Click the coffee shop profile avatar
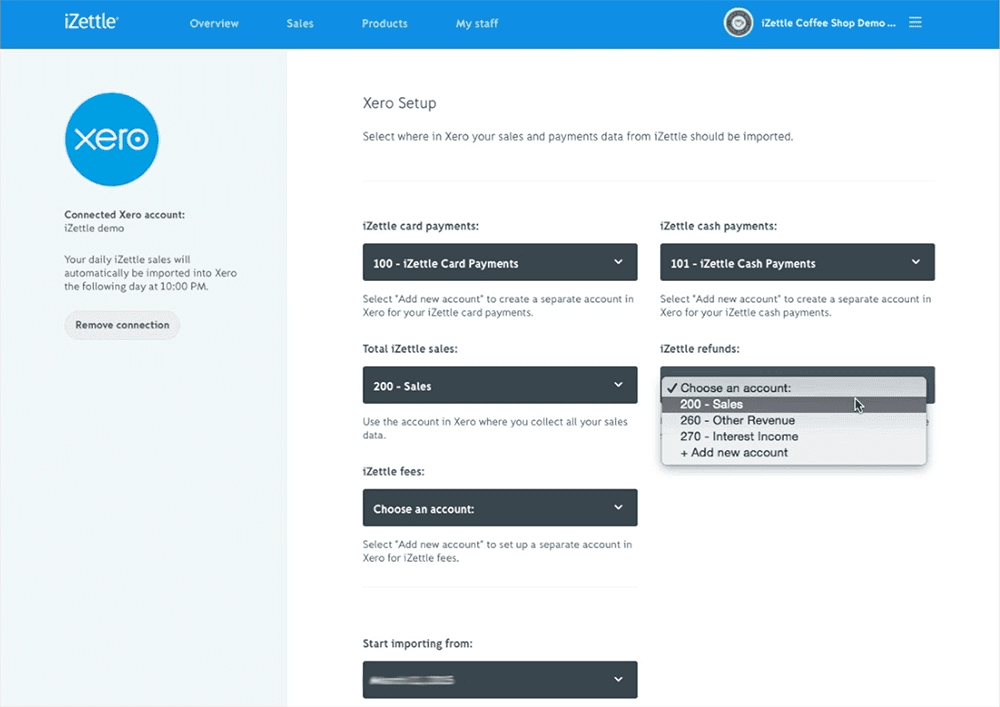This screenshot has width=1000, height=707. (x=738, y=23)
